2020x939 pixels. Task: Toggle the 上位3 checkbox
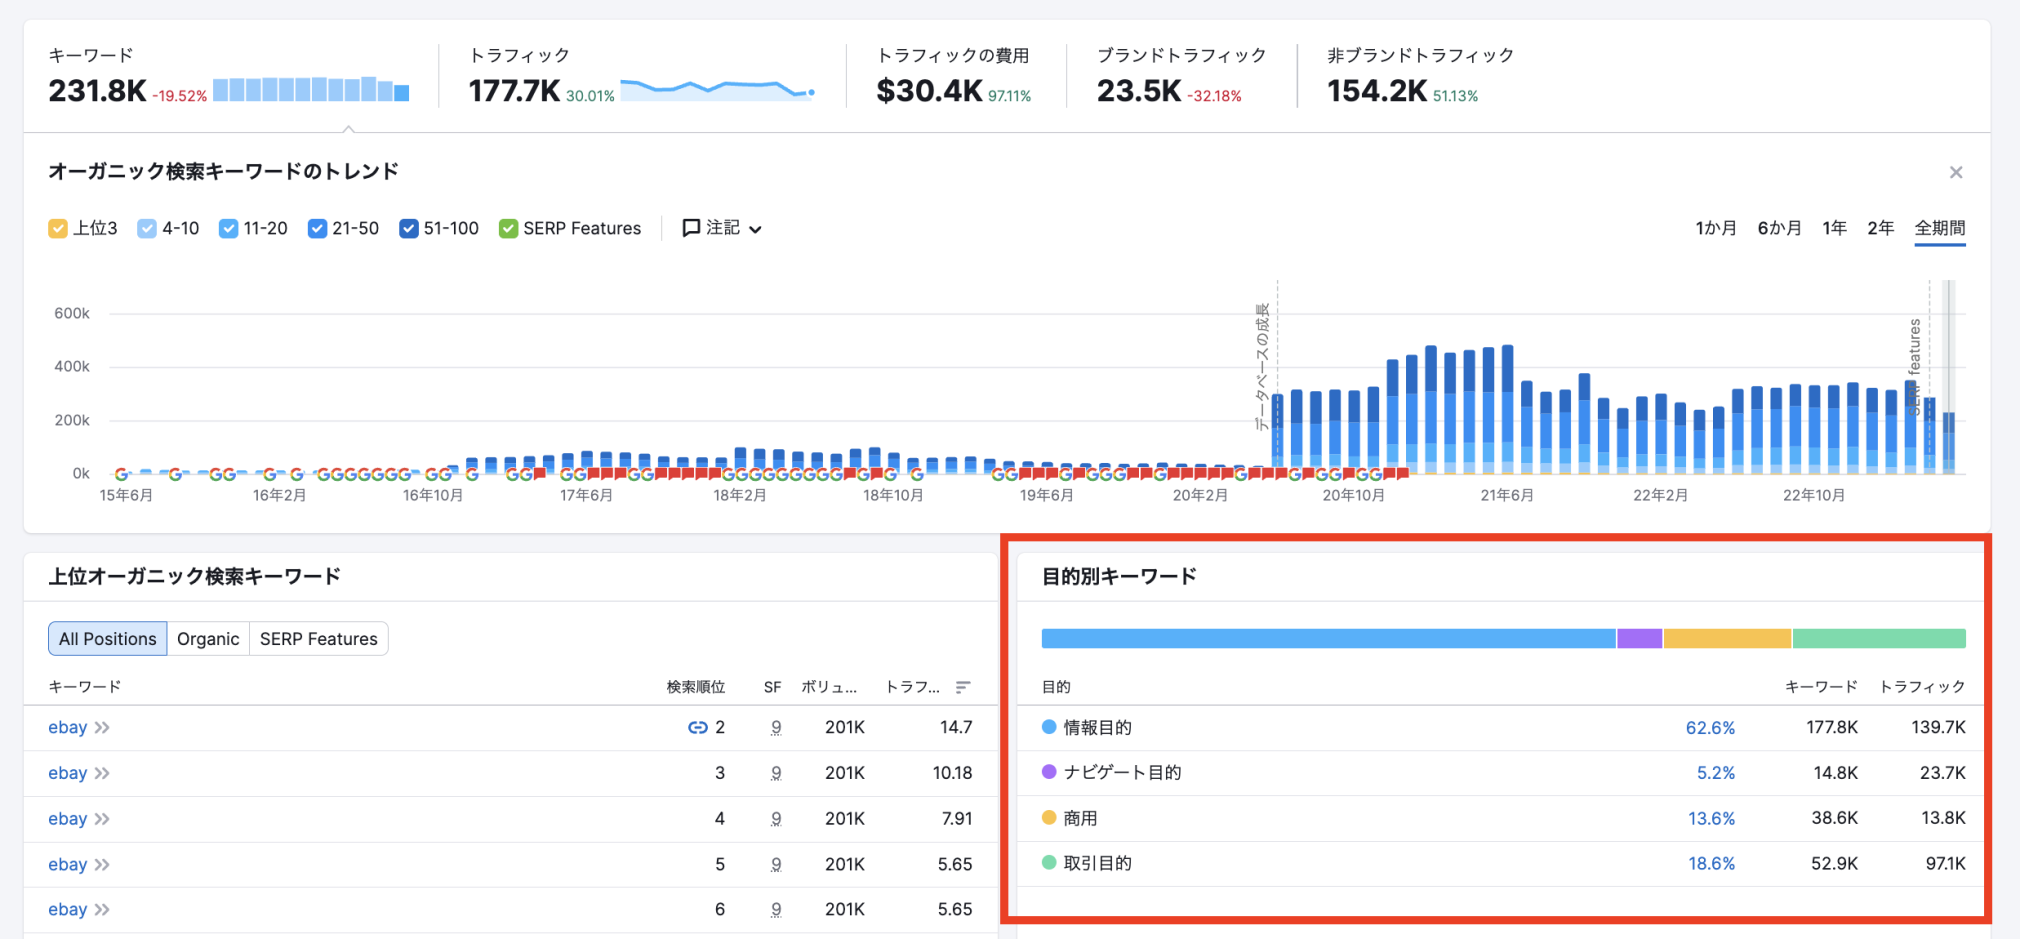coord(57,228)
